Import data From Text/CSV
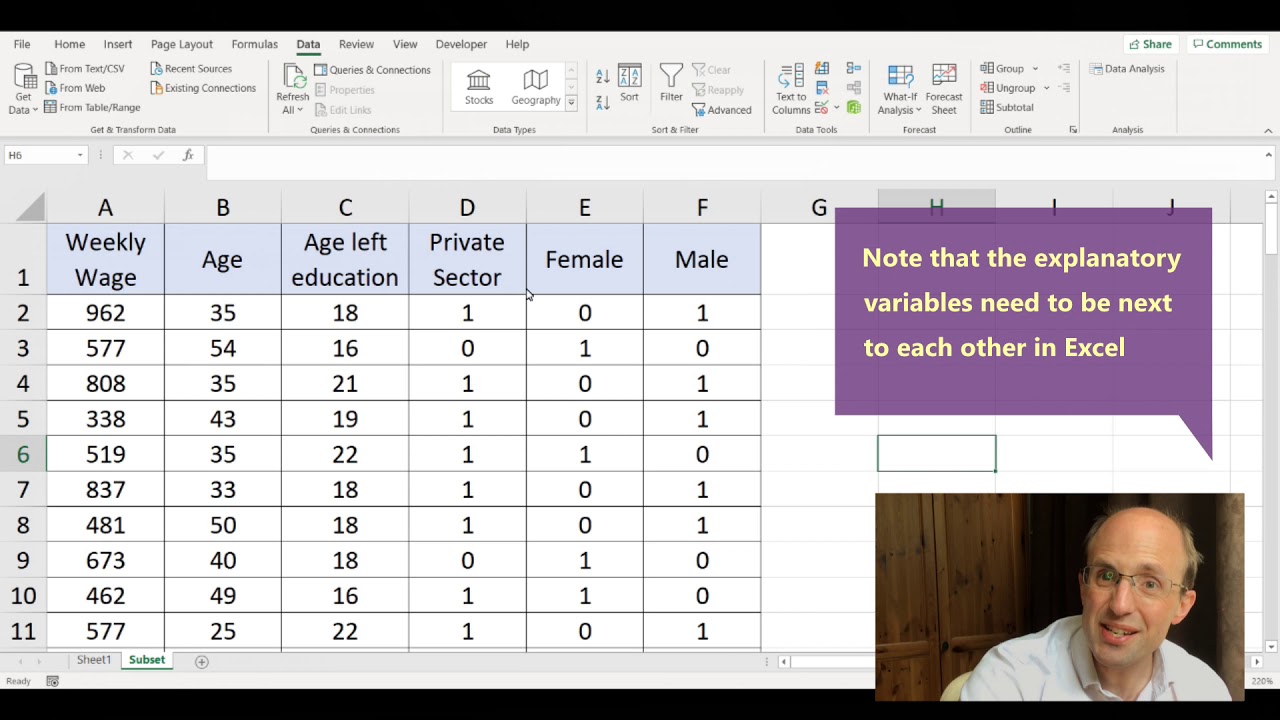 click(84, 69)
